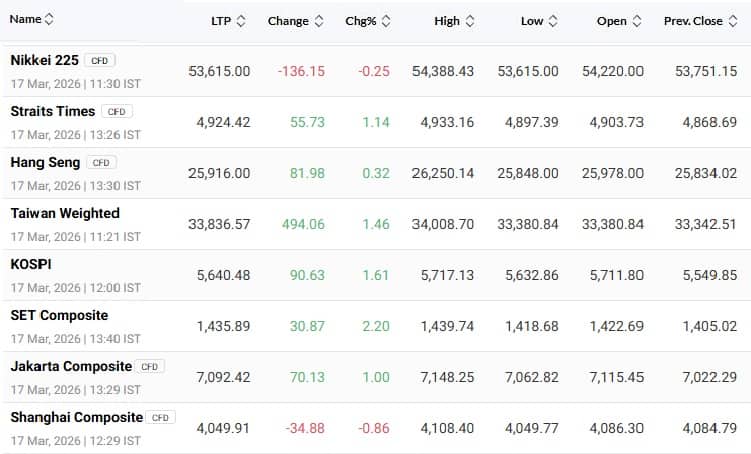This screenshot has width=751, height=454.
Task: Select Hang Seng change 81.98
Action: coord(307,173)
